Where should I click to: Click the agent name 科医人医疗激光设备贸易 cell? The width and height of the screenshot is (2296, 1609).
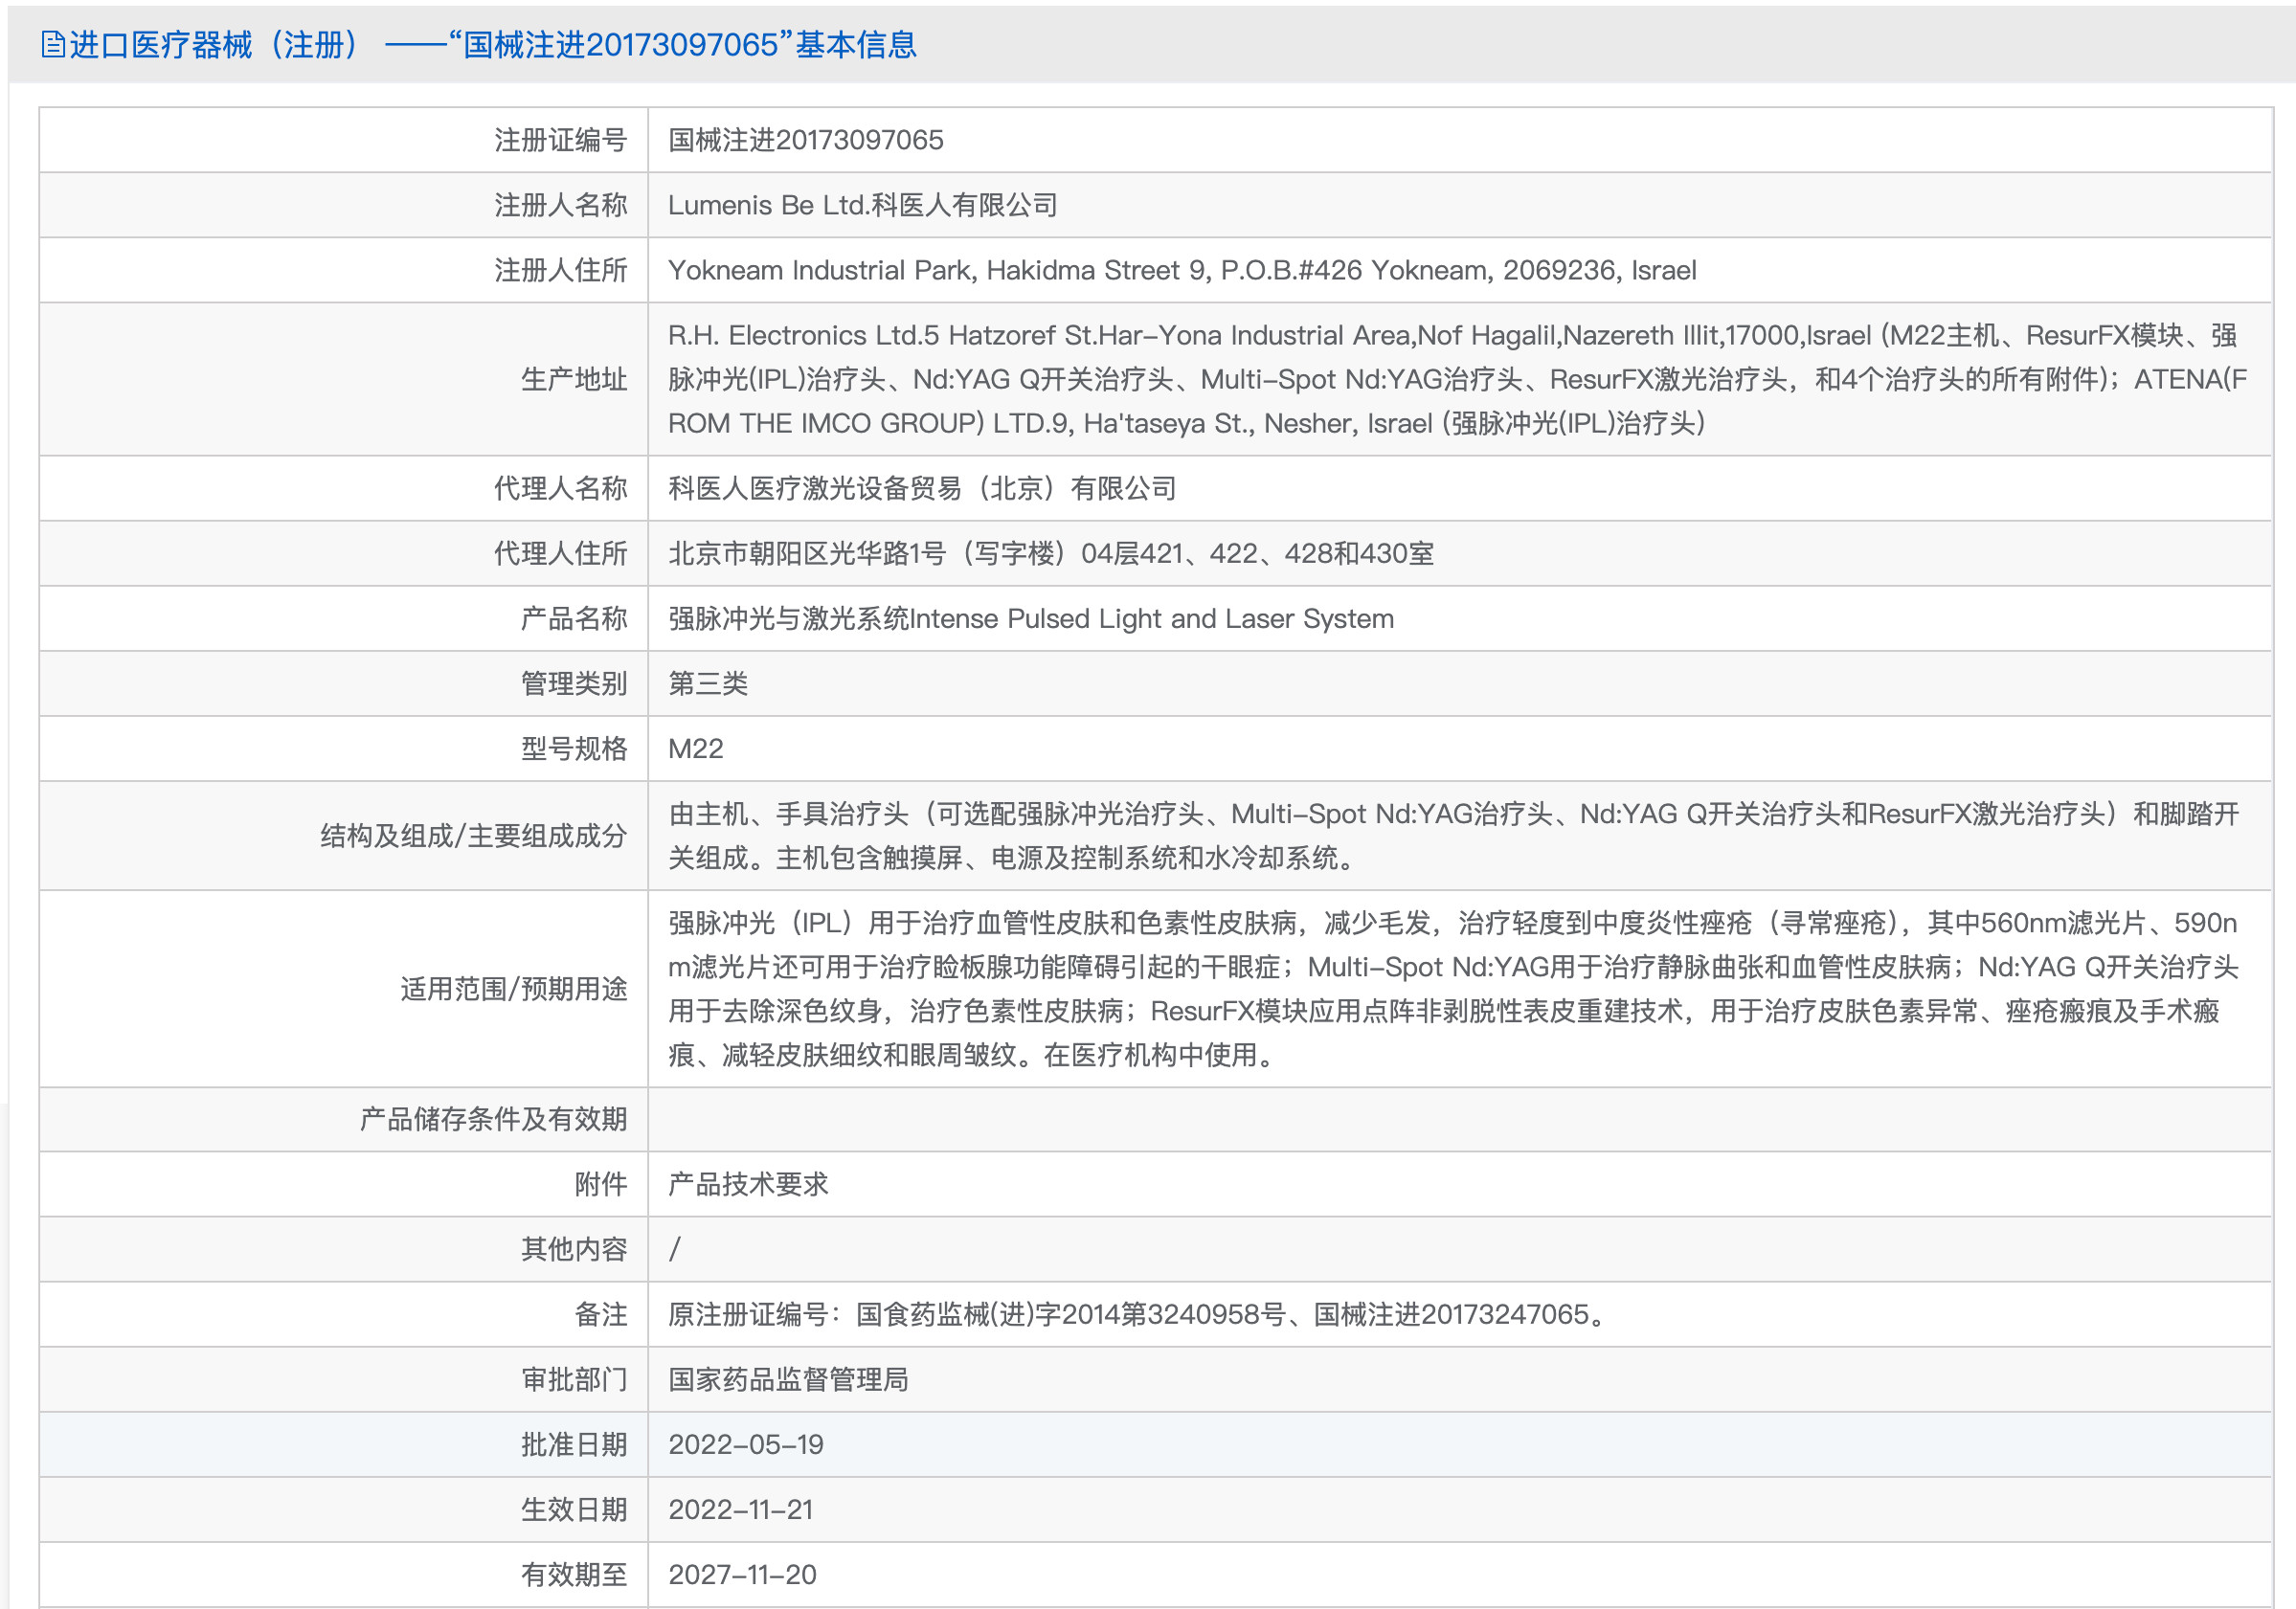[921, 488]
